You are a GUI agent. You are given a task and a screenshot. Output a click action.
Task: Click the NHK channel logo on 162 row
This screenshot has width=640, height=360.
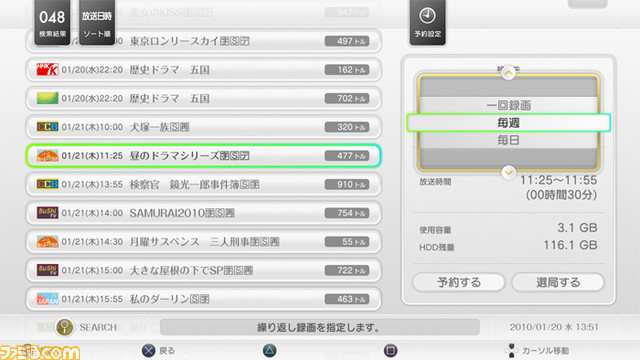(x=47, y=70)
